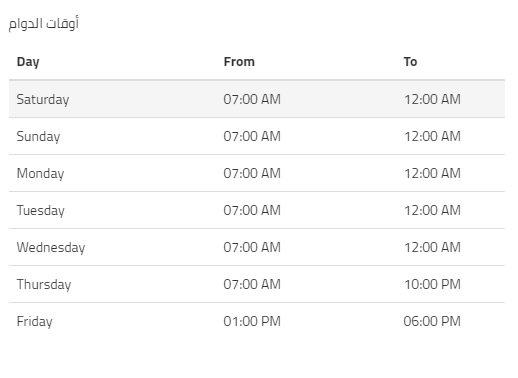The width and height of the screenshot is (518, 378).
Task: Click the To column header
Action: 410,62
